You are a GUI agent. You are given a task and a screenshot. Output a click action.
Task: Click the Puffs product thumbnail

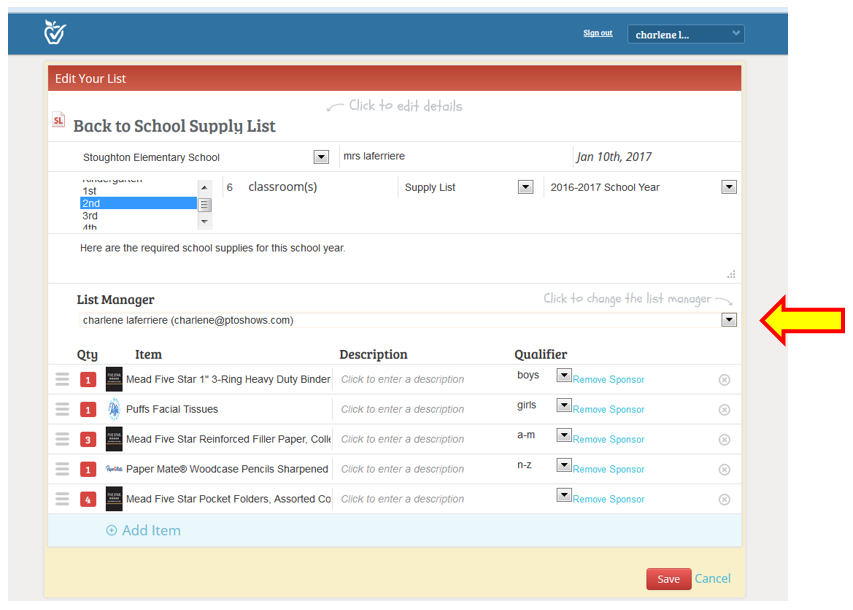[114, 409]
